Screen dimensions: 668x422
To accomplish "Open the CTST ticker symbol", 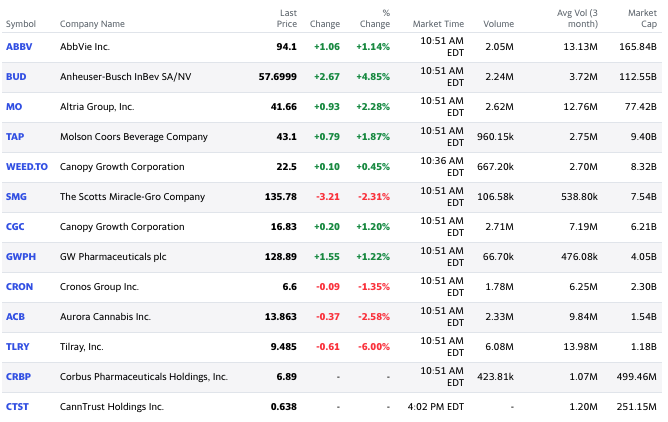I will (17, 407).
